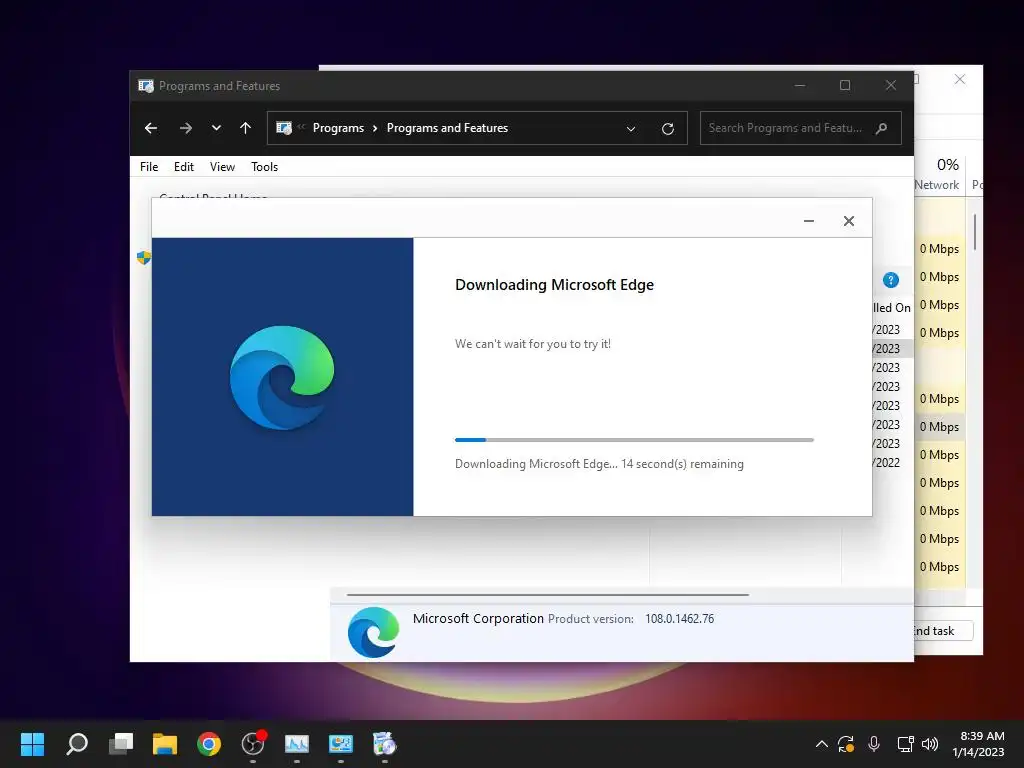
Task: Click the horizontal scrollbar above details pane
Action: pyautogui.click(x=547, y=595)
